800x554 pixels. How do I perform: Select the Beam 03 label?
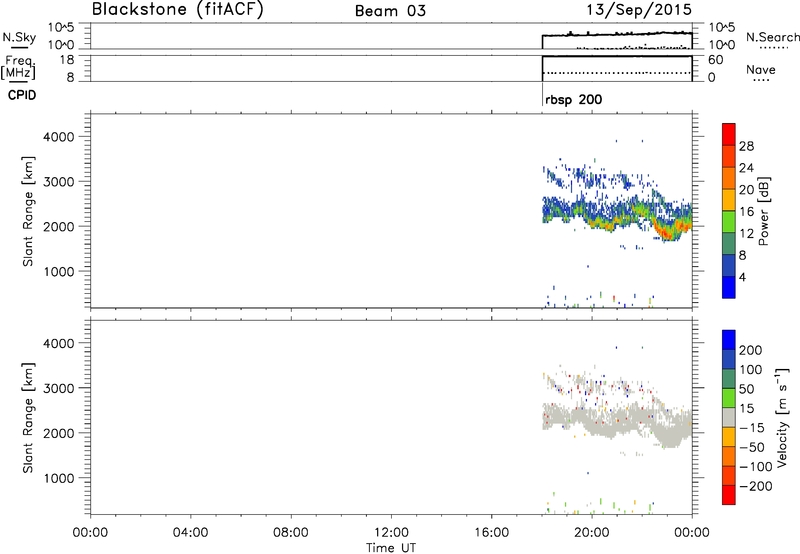coord(390,11)
